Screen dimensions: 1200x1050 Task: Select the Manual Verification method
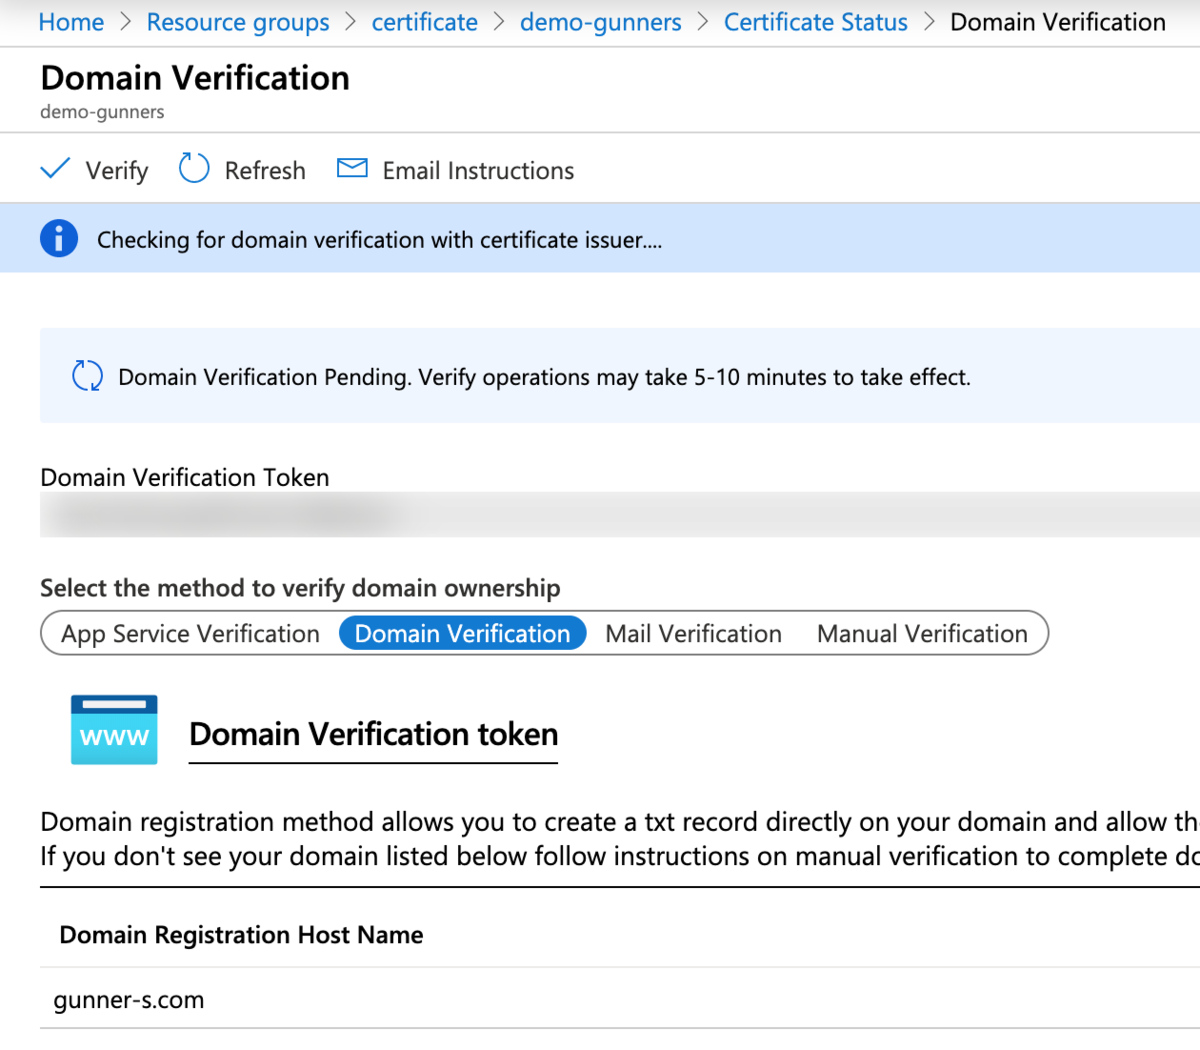click(x=922, y=633)
